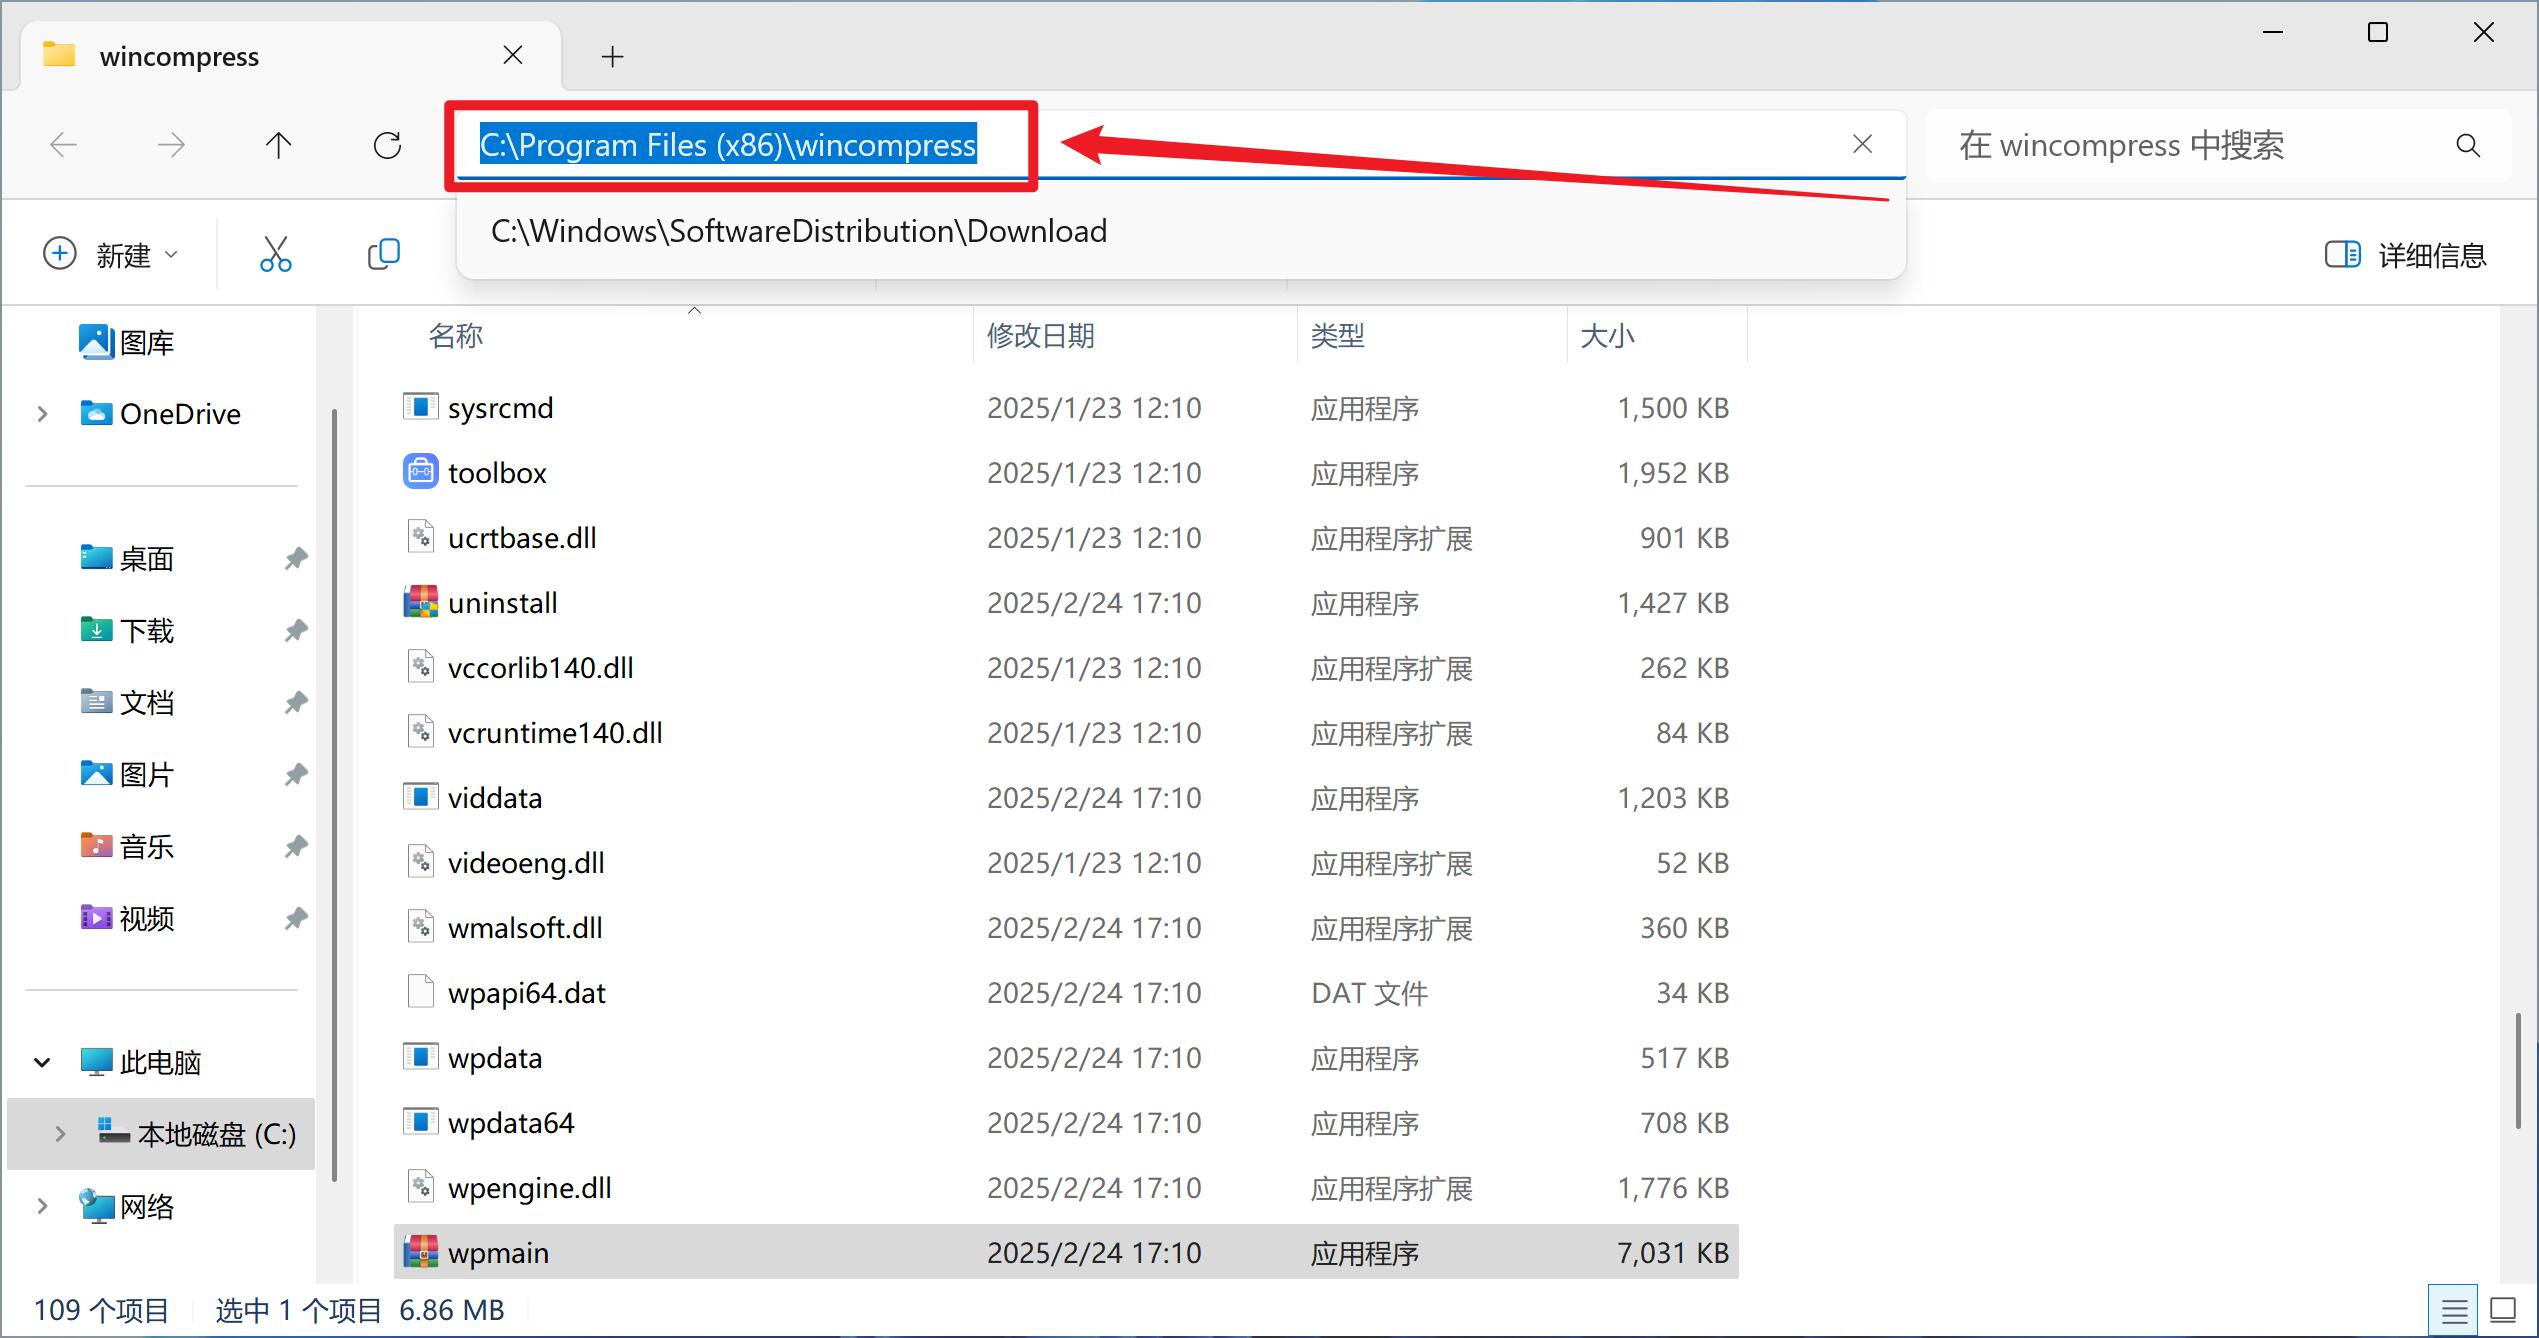
Task: Refresh the current folder
Action: (x=387, y=146)
